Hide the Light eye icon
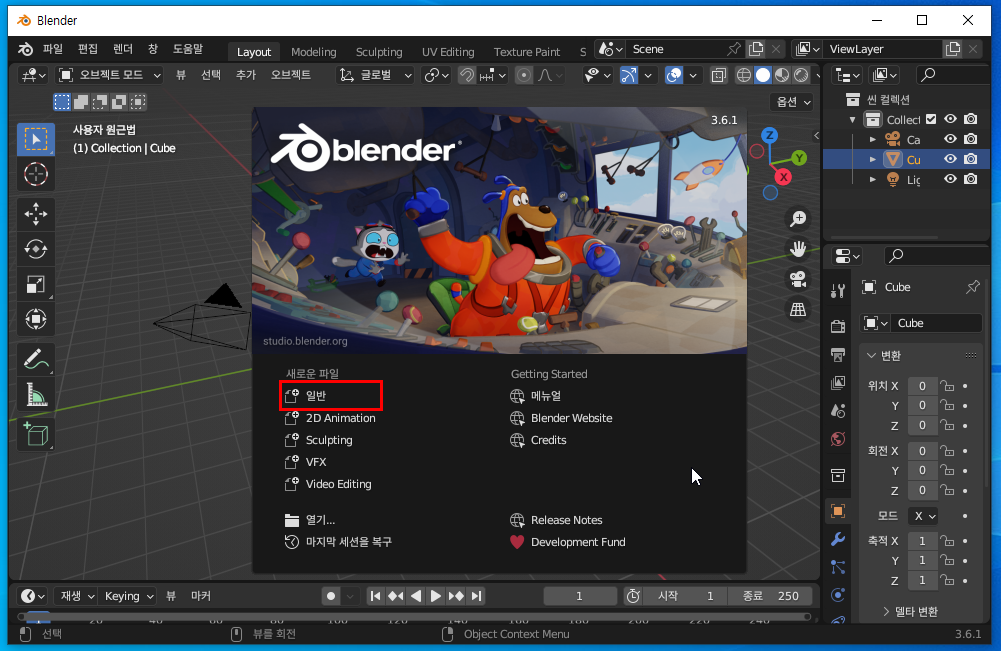 (x=951, y=179)
